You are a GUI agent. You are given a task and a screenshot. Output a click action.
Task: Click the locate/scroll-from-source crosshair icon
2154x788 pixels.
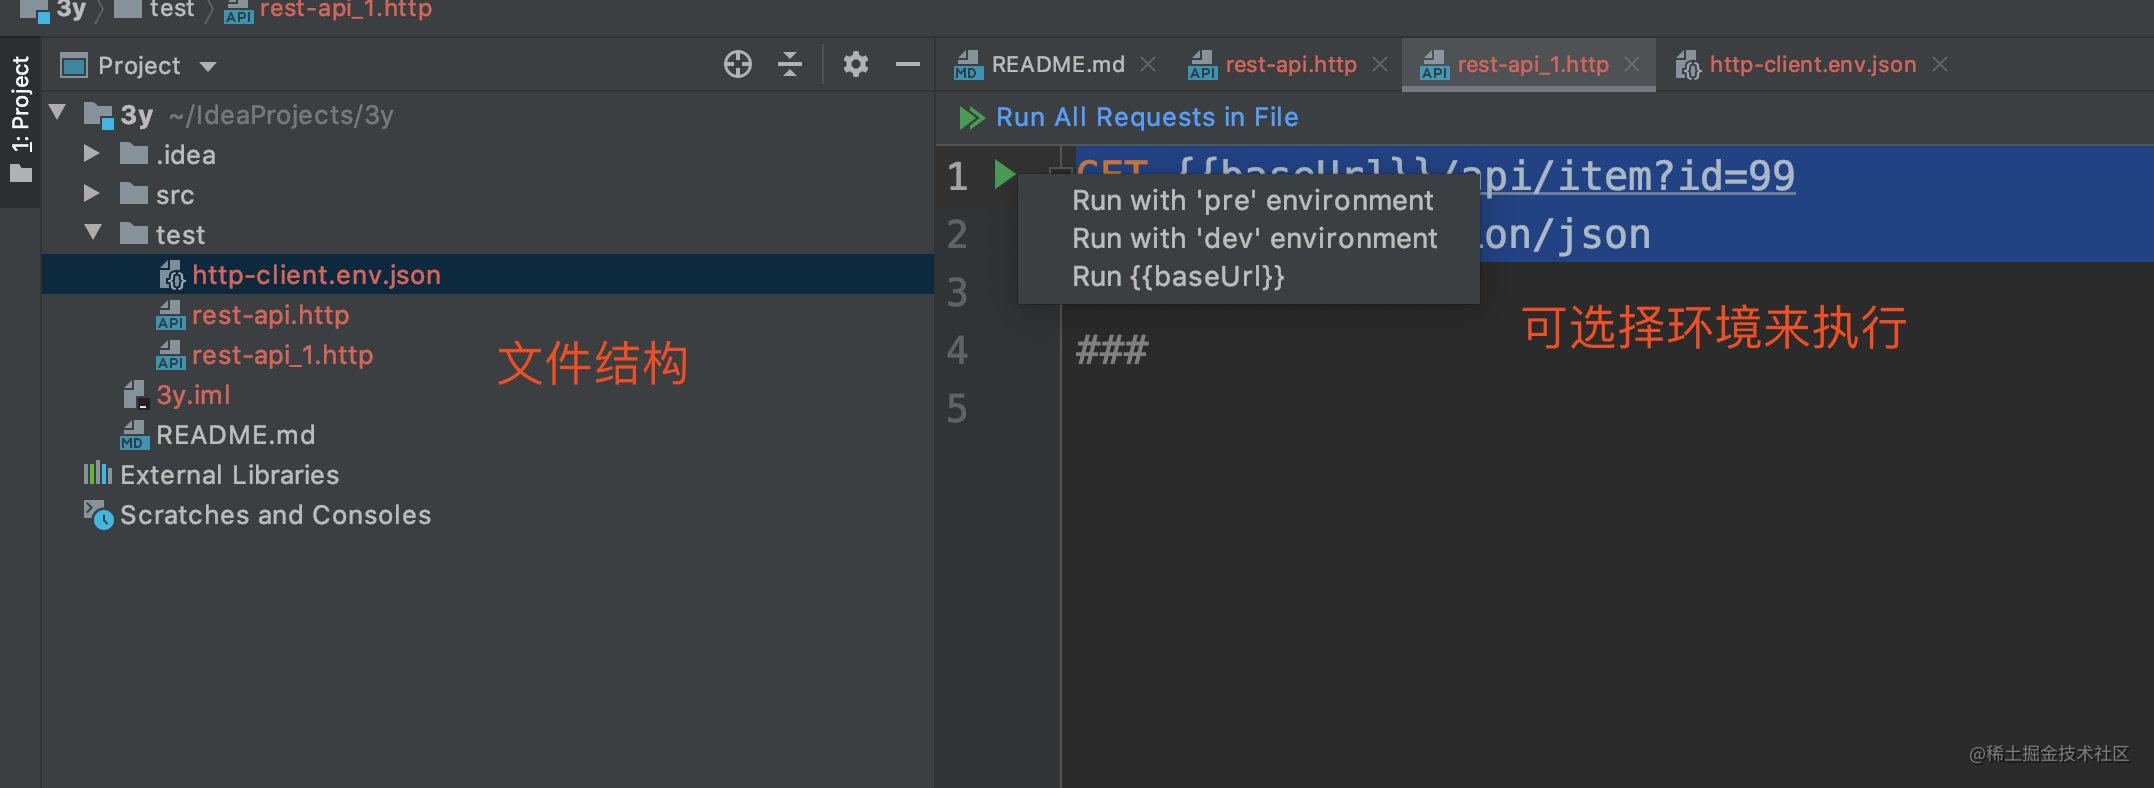(737, 65)
